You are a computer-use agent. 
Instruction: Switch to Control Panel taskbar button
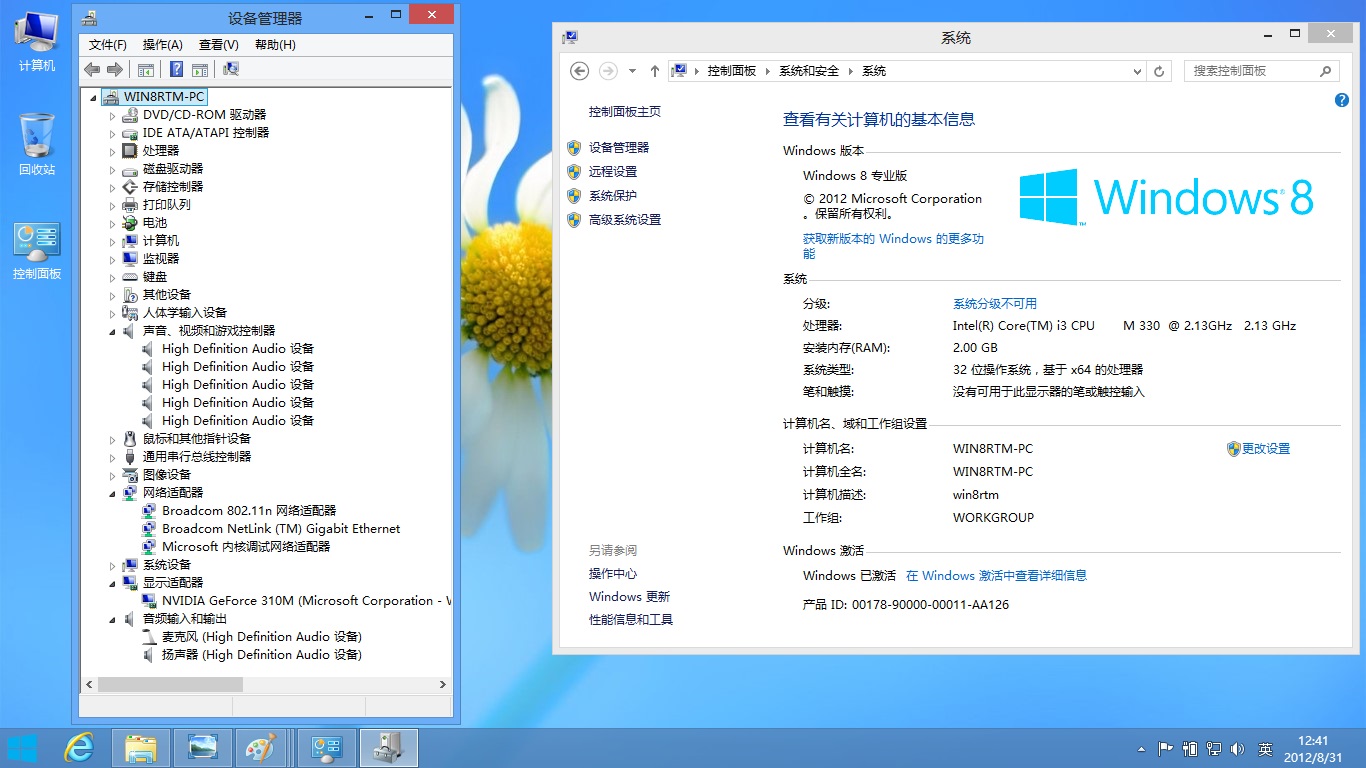click(x=327, y=748)
